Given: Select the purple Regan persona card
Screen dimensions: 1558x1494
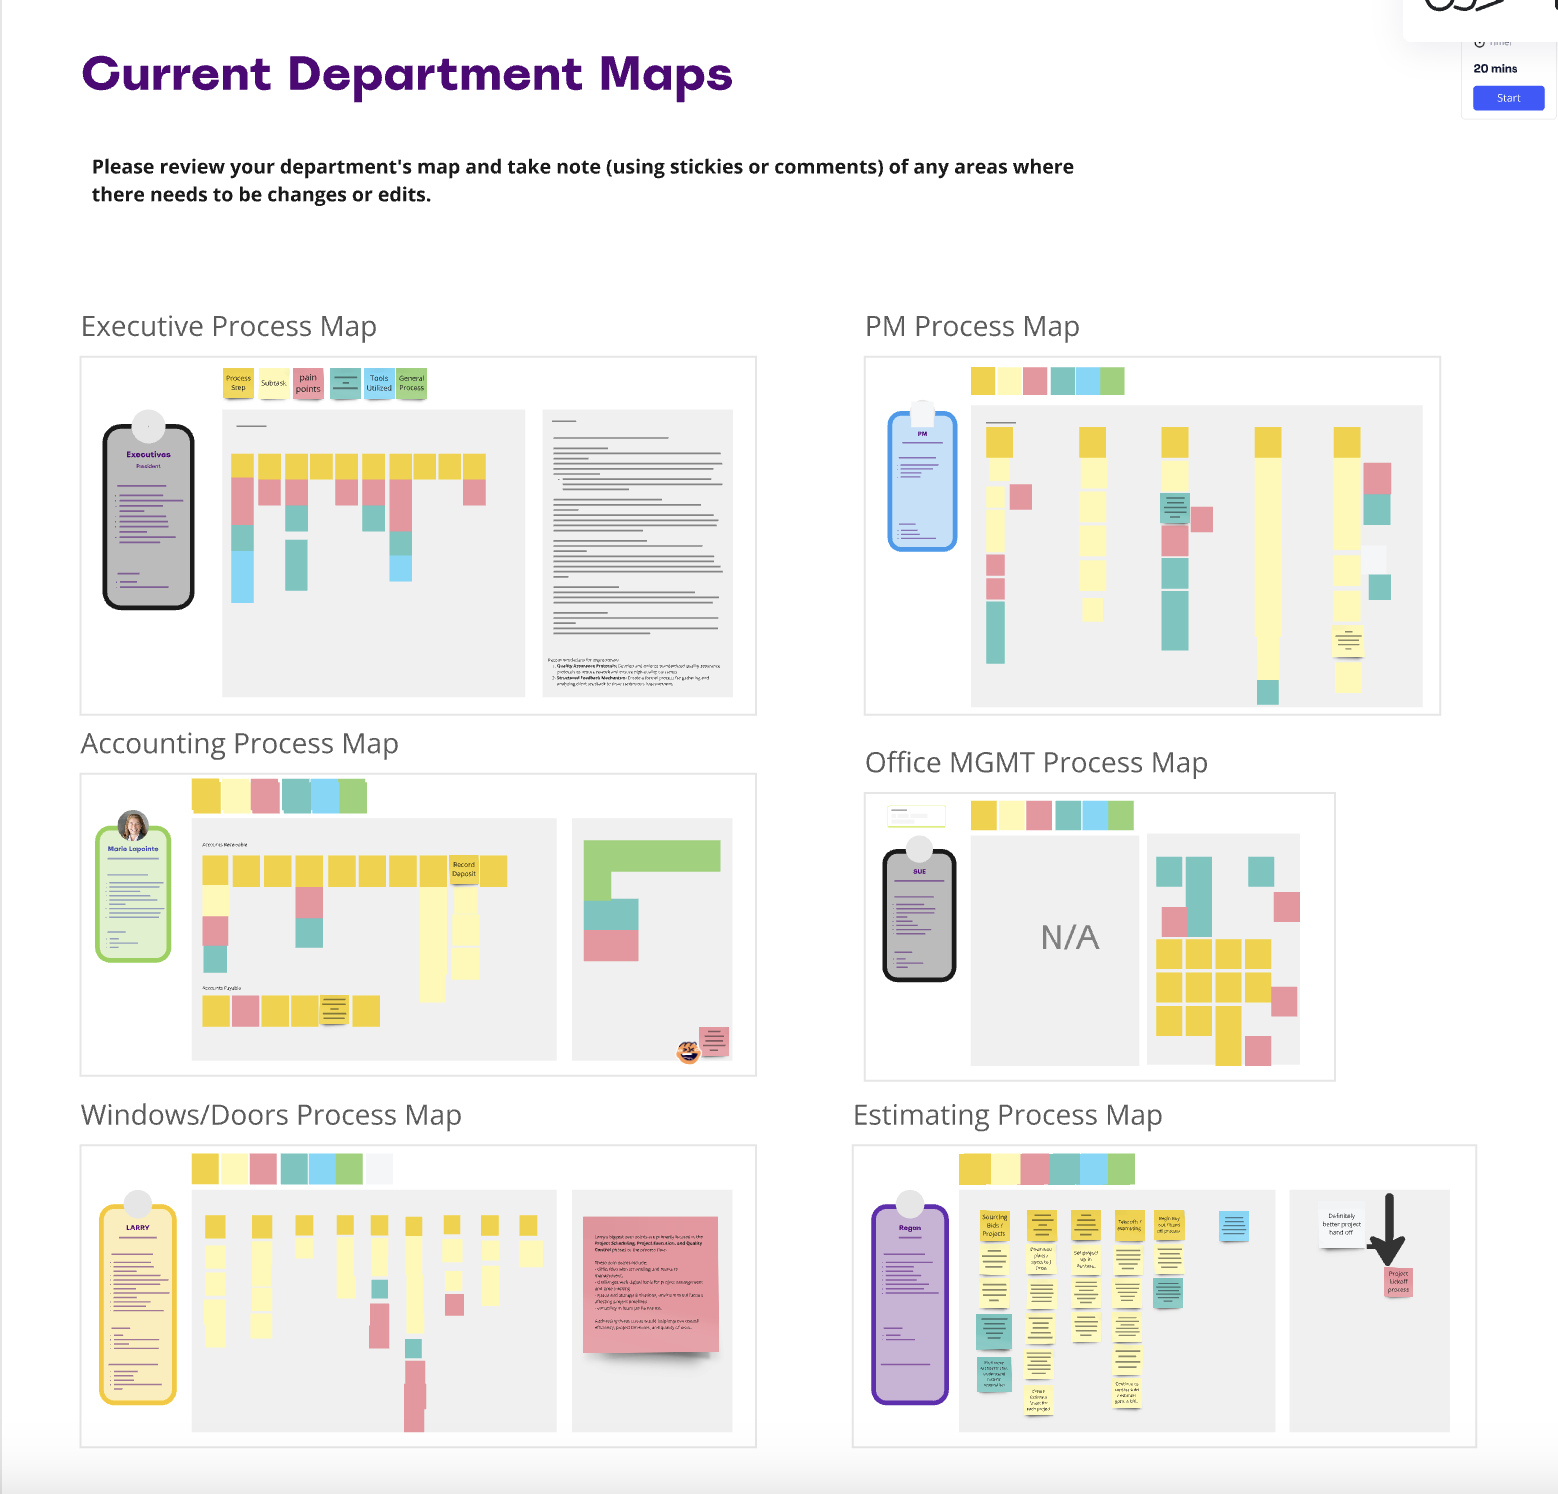Looking at the screenshot, I should click(909, 1305).
